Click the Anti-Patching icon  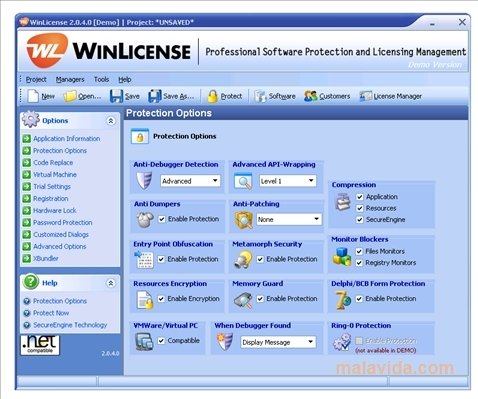pyautogui.click(x=244, y=220)
